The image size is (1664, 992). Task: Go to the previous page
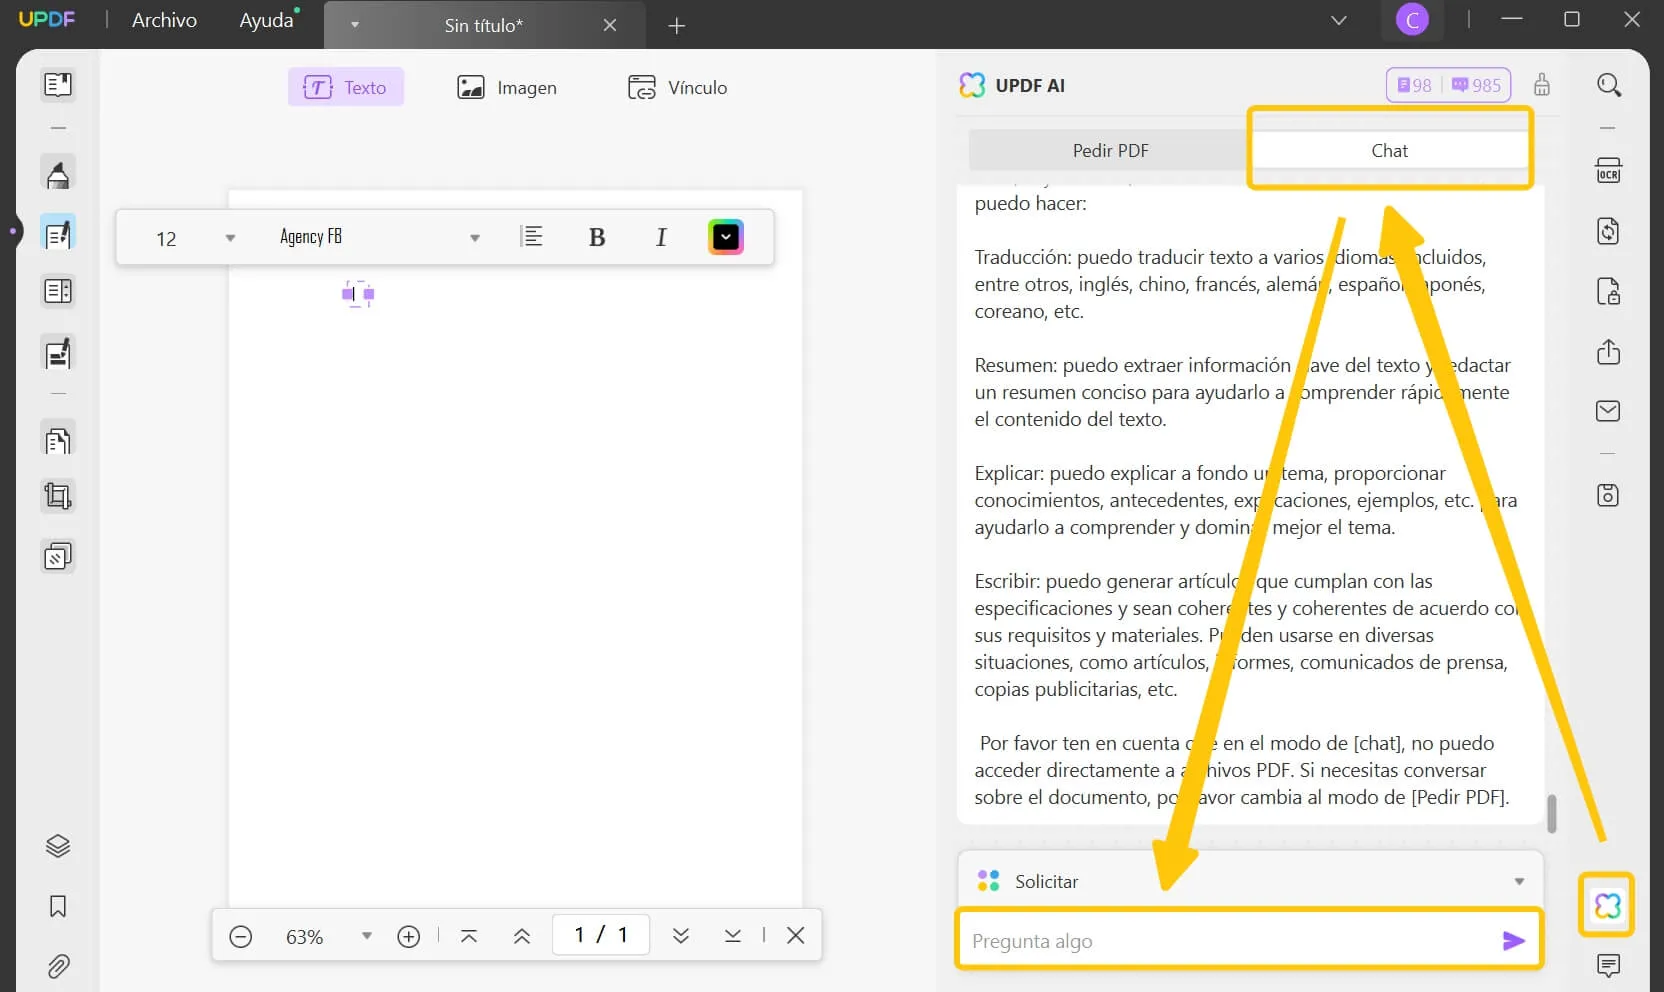tap(522, 936)
